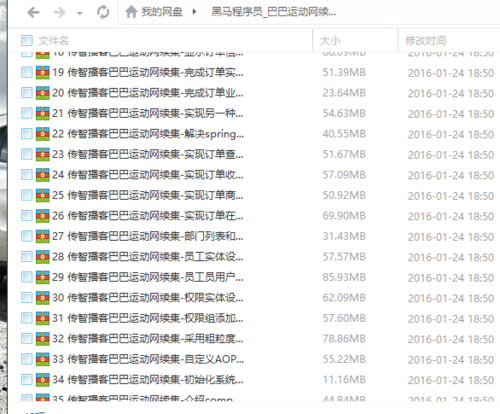Click the home icon in the path bar
The height and width of the screenshot is (414, 500).
coord(131,12)
